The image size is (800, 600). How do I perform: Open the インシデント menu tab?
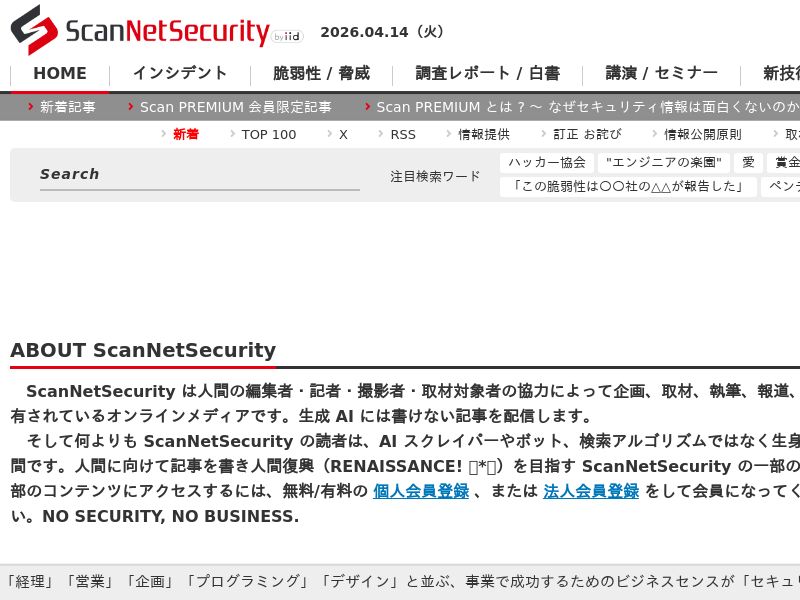[x=180, y=74]
